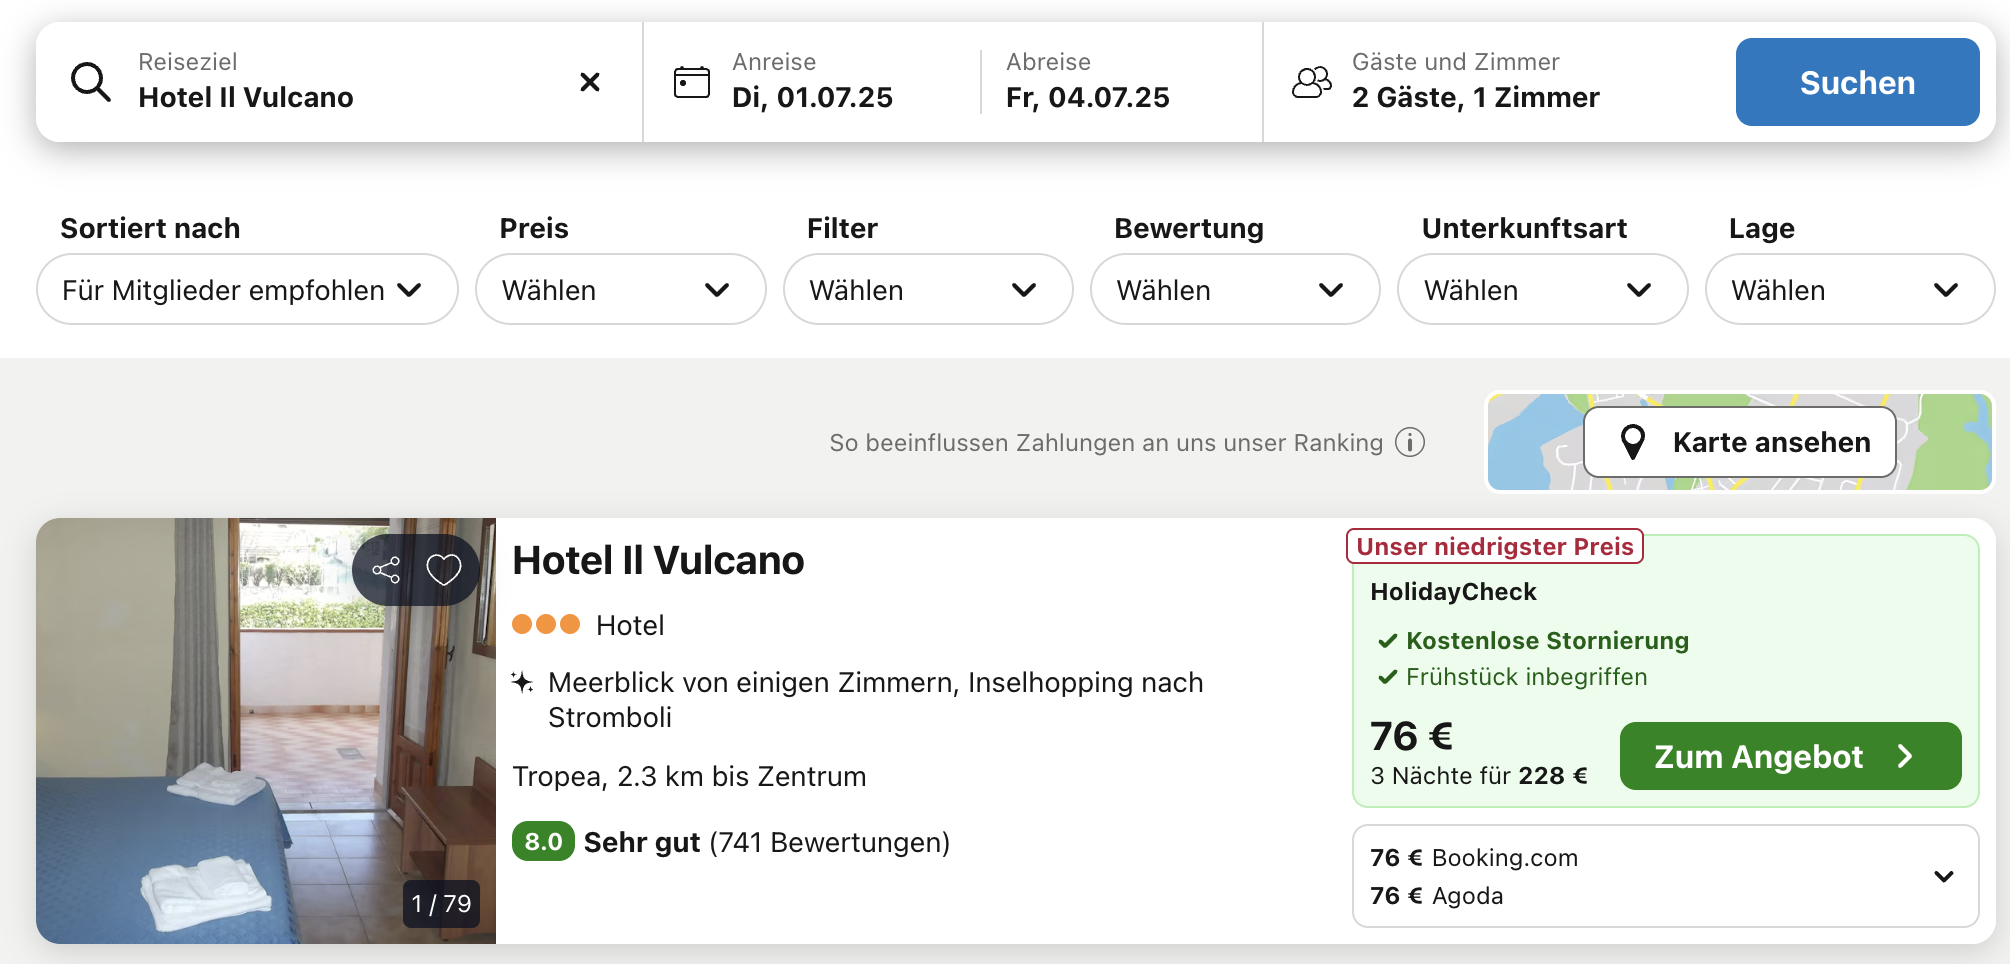Click the guests icon
This screenshot has width=2010, height=964.
point(1312,82)
